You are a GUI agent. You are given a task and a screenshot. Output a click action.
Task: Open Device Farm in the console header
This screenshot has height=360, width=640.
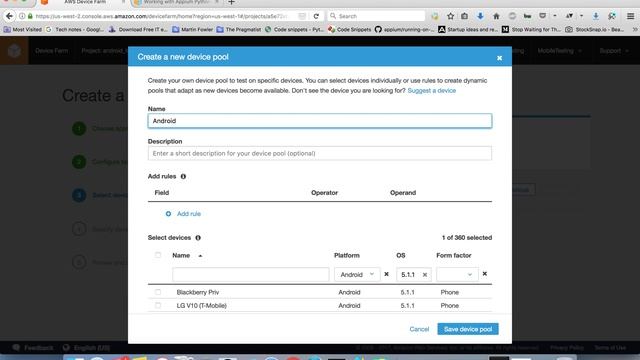pyautogui.click(x=51, y=51)
